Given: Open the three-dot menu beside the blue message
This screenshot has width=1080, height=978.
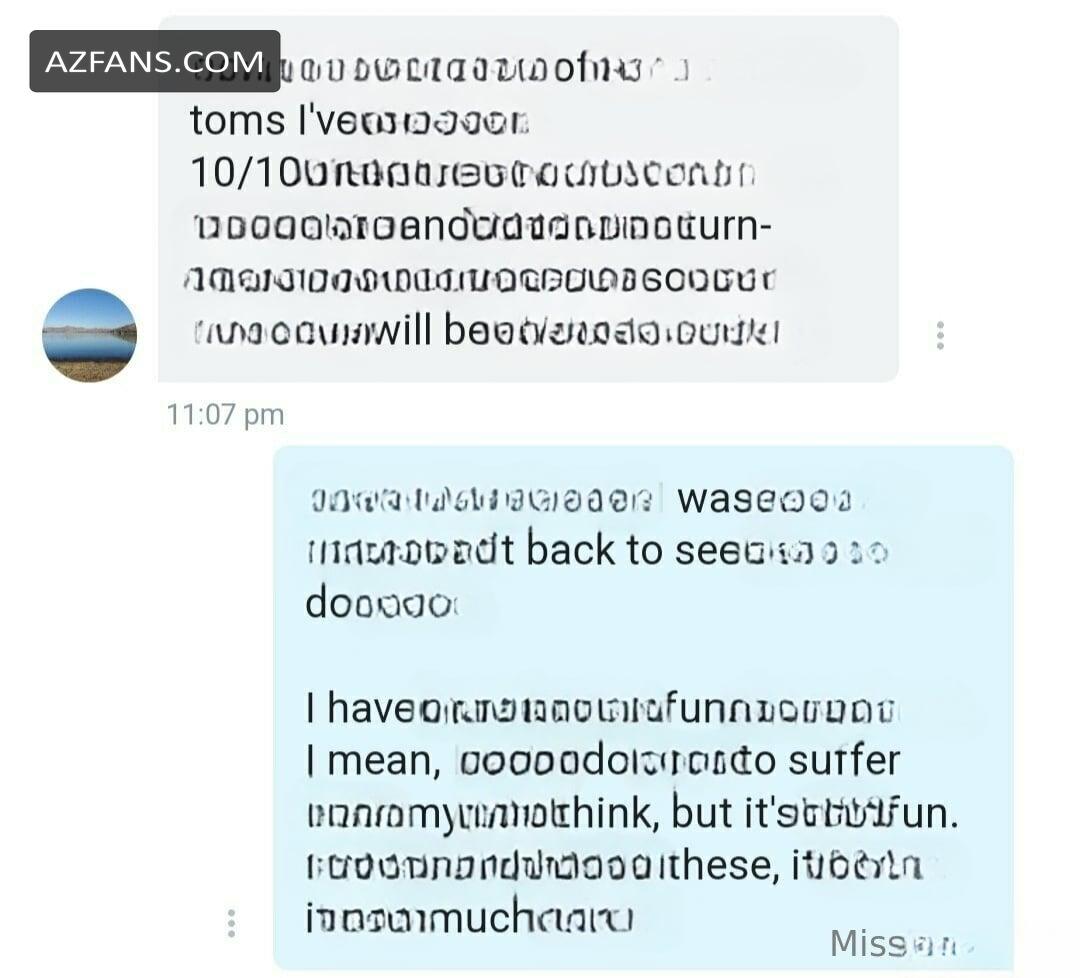Looking at the screenshot, I should (231, 923).
